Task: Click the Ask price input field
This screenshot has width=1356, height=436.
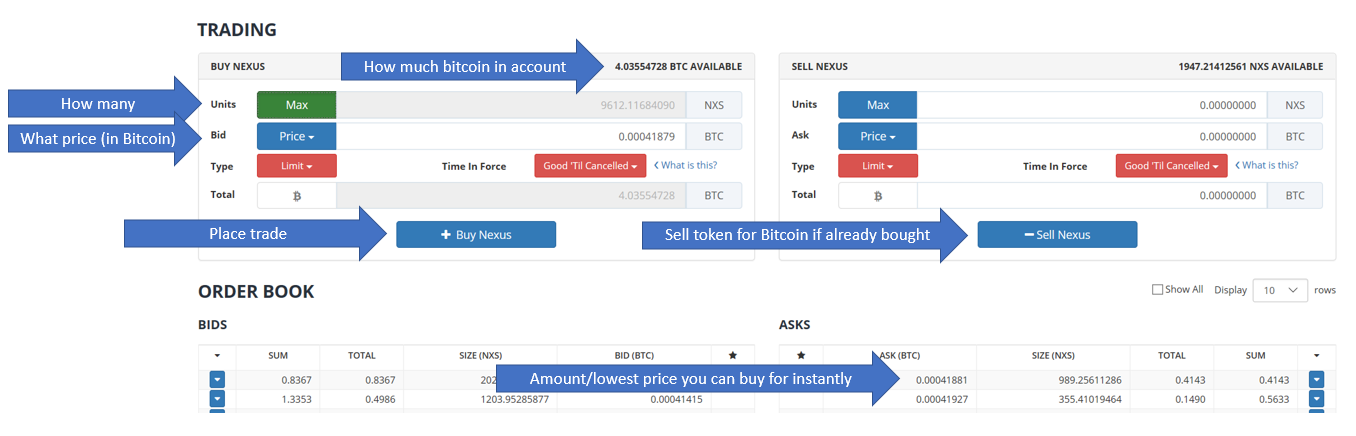Action: coord(1092,136)
